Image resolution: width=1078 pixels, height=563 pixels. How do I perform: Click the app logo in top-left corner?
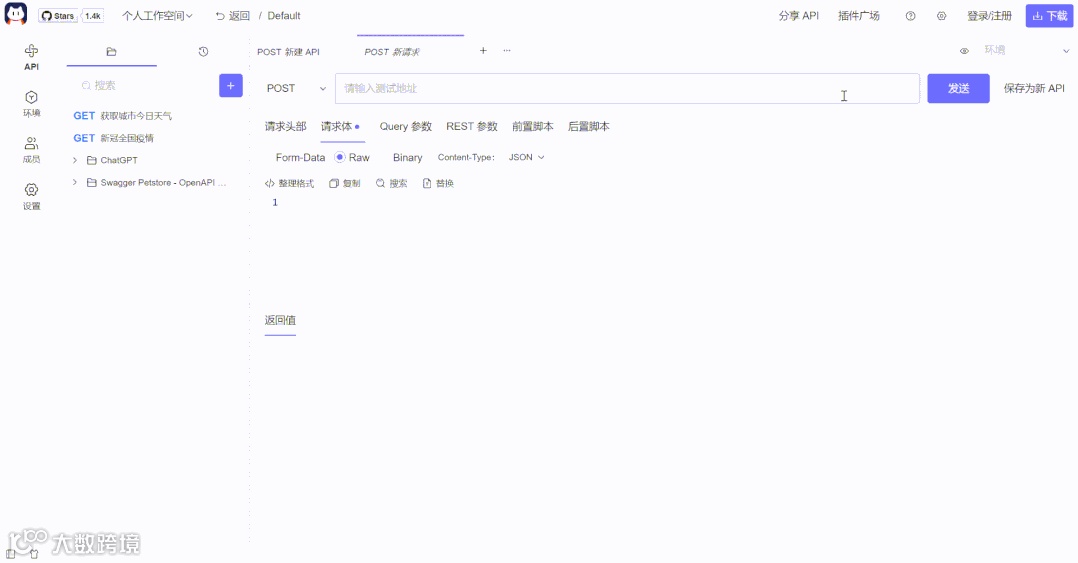16,14
